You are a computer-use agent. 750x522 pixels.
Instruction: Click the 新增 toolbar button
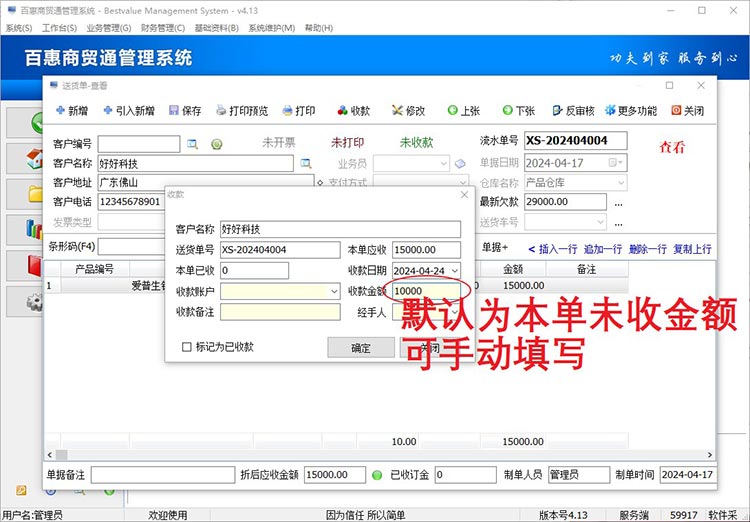point(72,111)
